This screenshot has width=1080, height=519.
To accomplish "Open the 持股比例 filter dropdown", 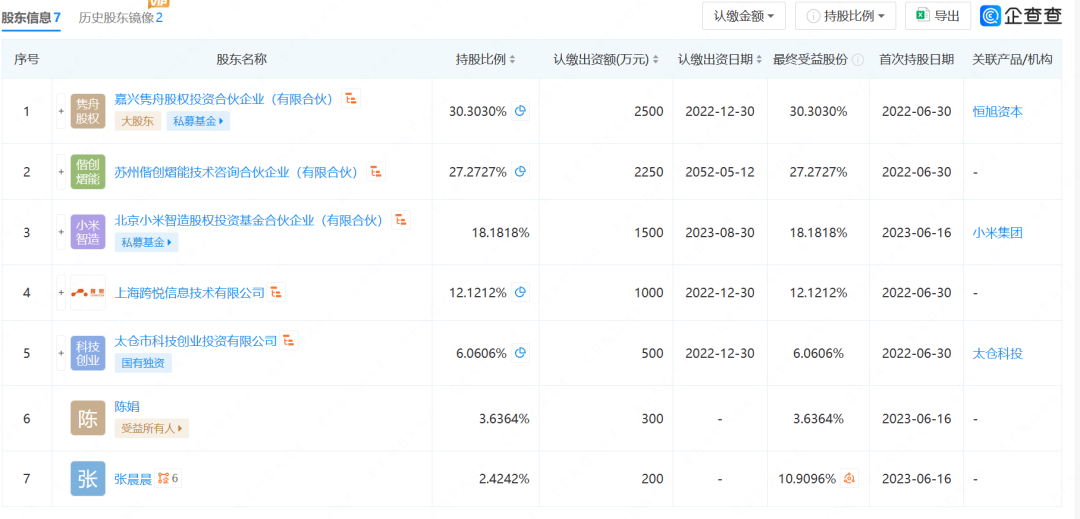I will click(845, 16).
